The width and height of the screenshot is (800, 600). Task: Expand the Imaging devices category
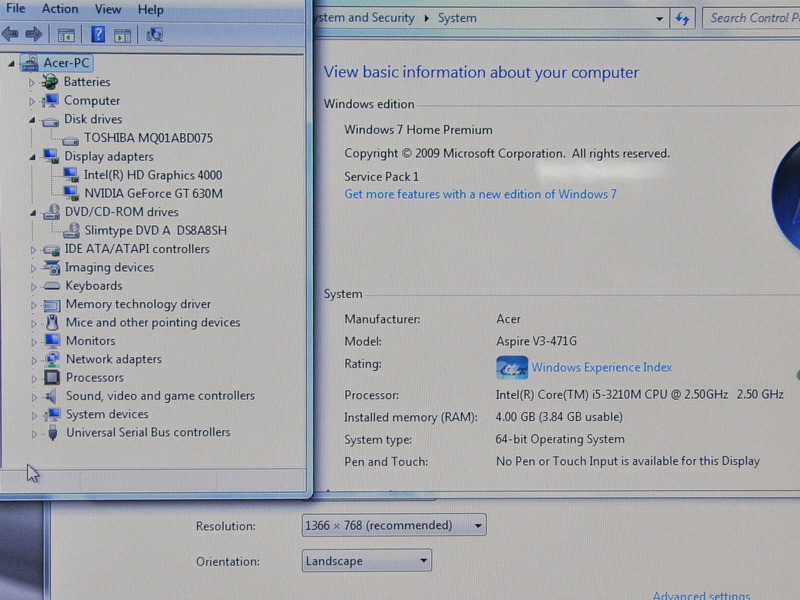33,268
